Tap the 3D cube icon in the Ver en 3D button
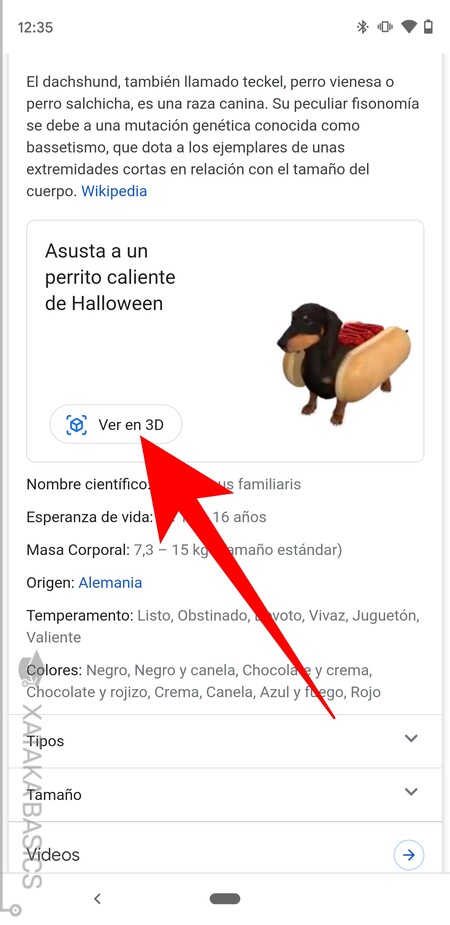 click(x=77, y=425)
